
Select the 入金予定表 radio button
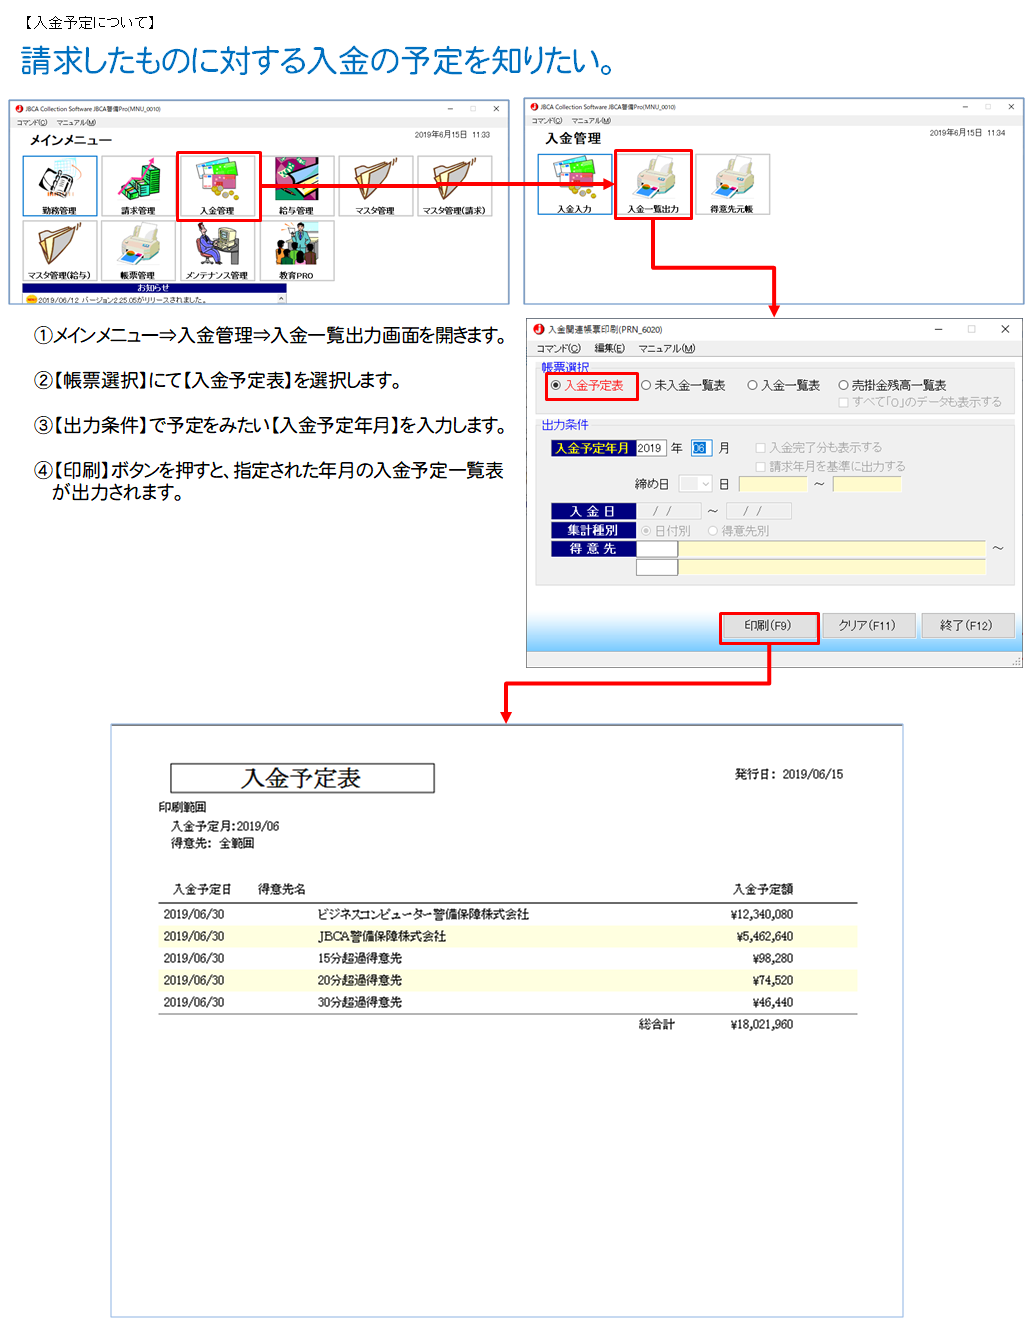tap(556, 385)
